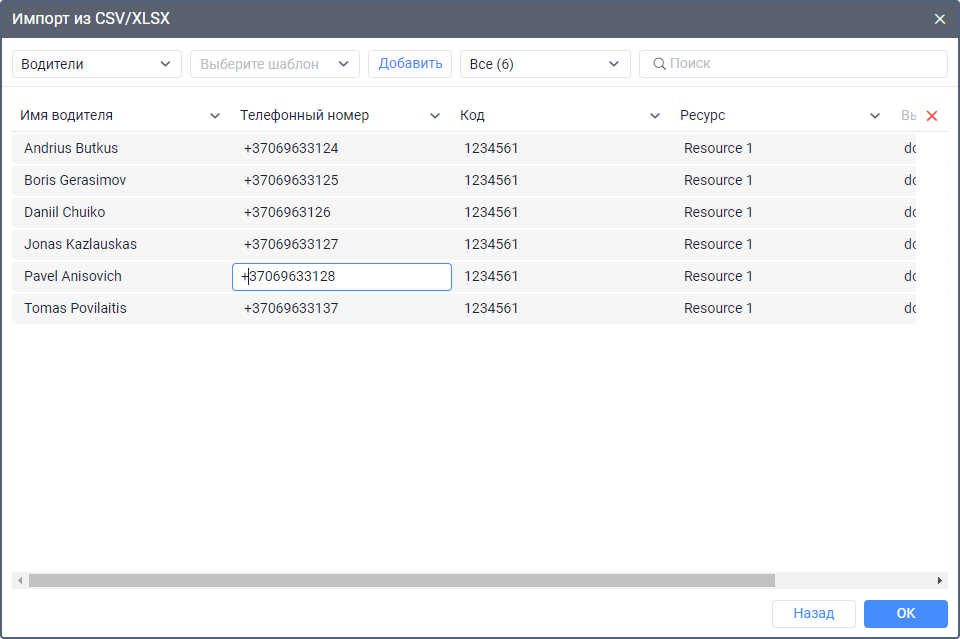This screenshot has height=639, width=960.
Task: Click the Добавить button
Action: point(410,64)
